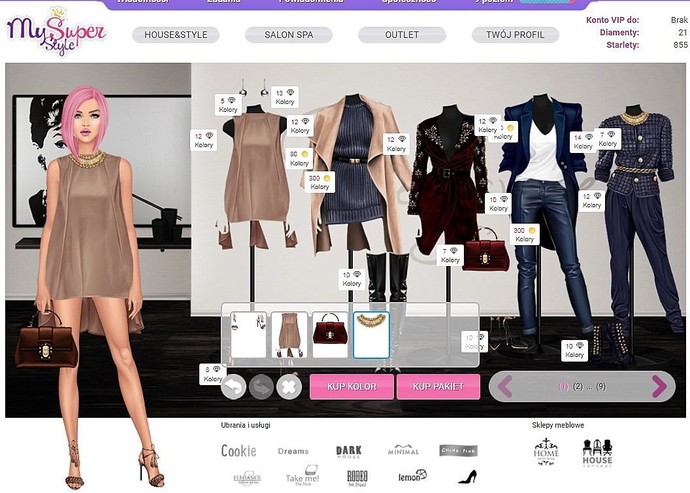Open the black high heel shop icon

pyautogui.click(x=467, y=477)
